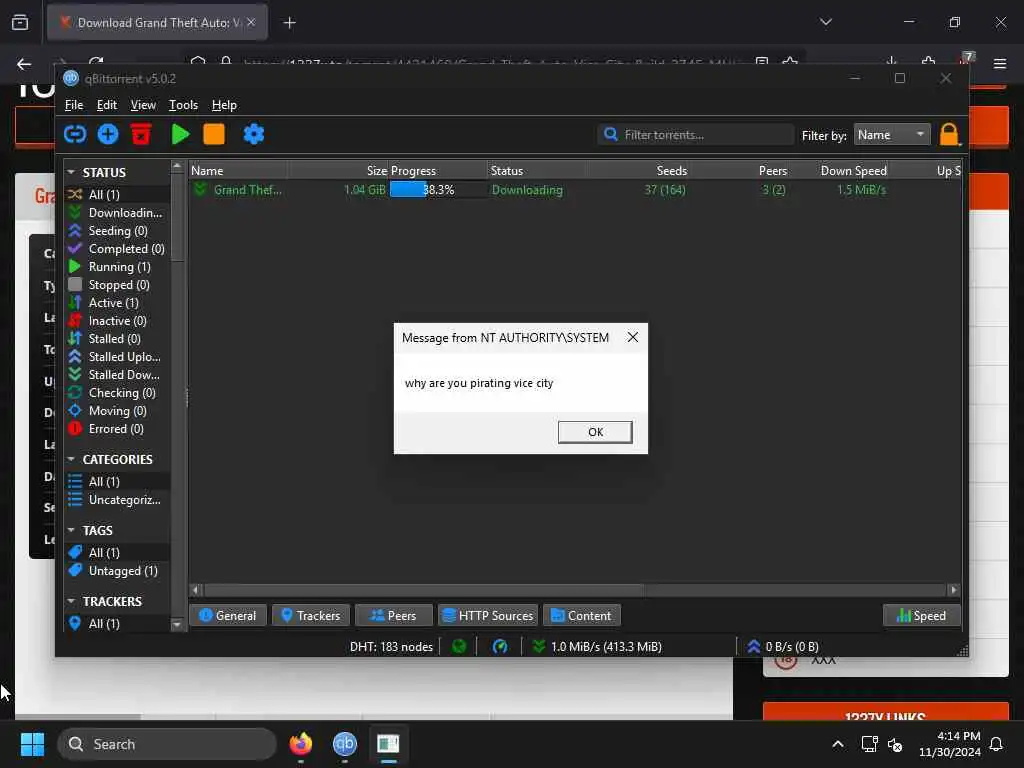The height and width of the screenshot is (768, 1024).
Task: Click the global download speed indicator
Action: pyautogui.click(x=598, y=647)
